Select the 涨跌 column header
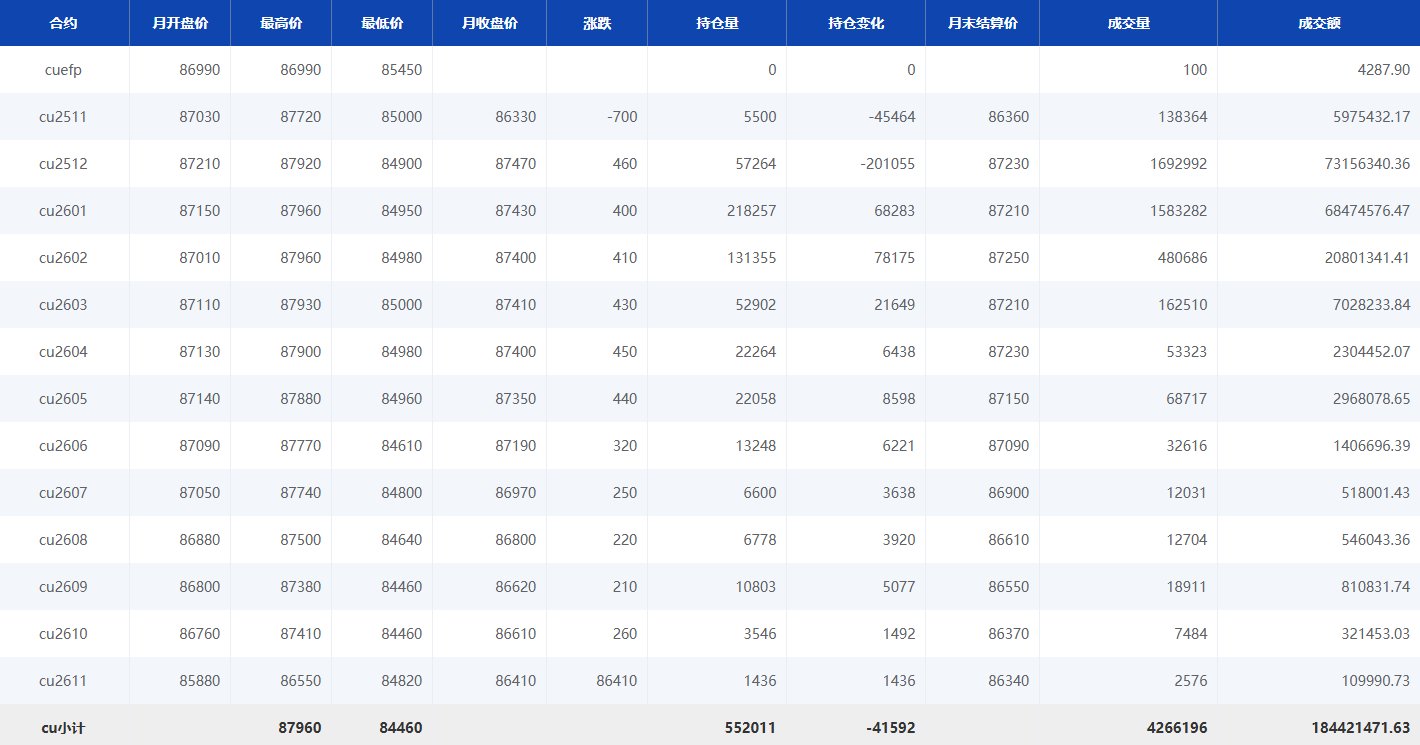1420x745 pixels. tap(597, 23)
